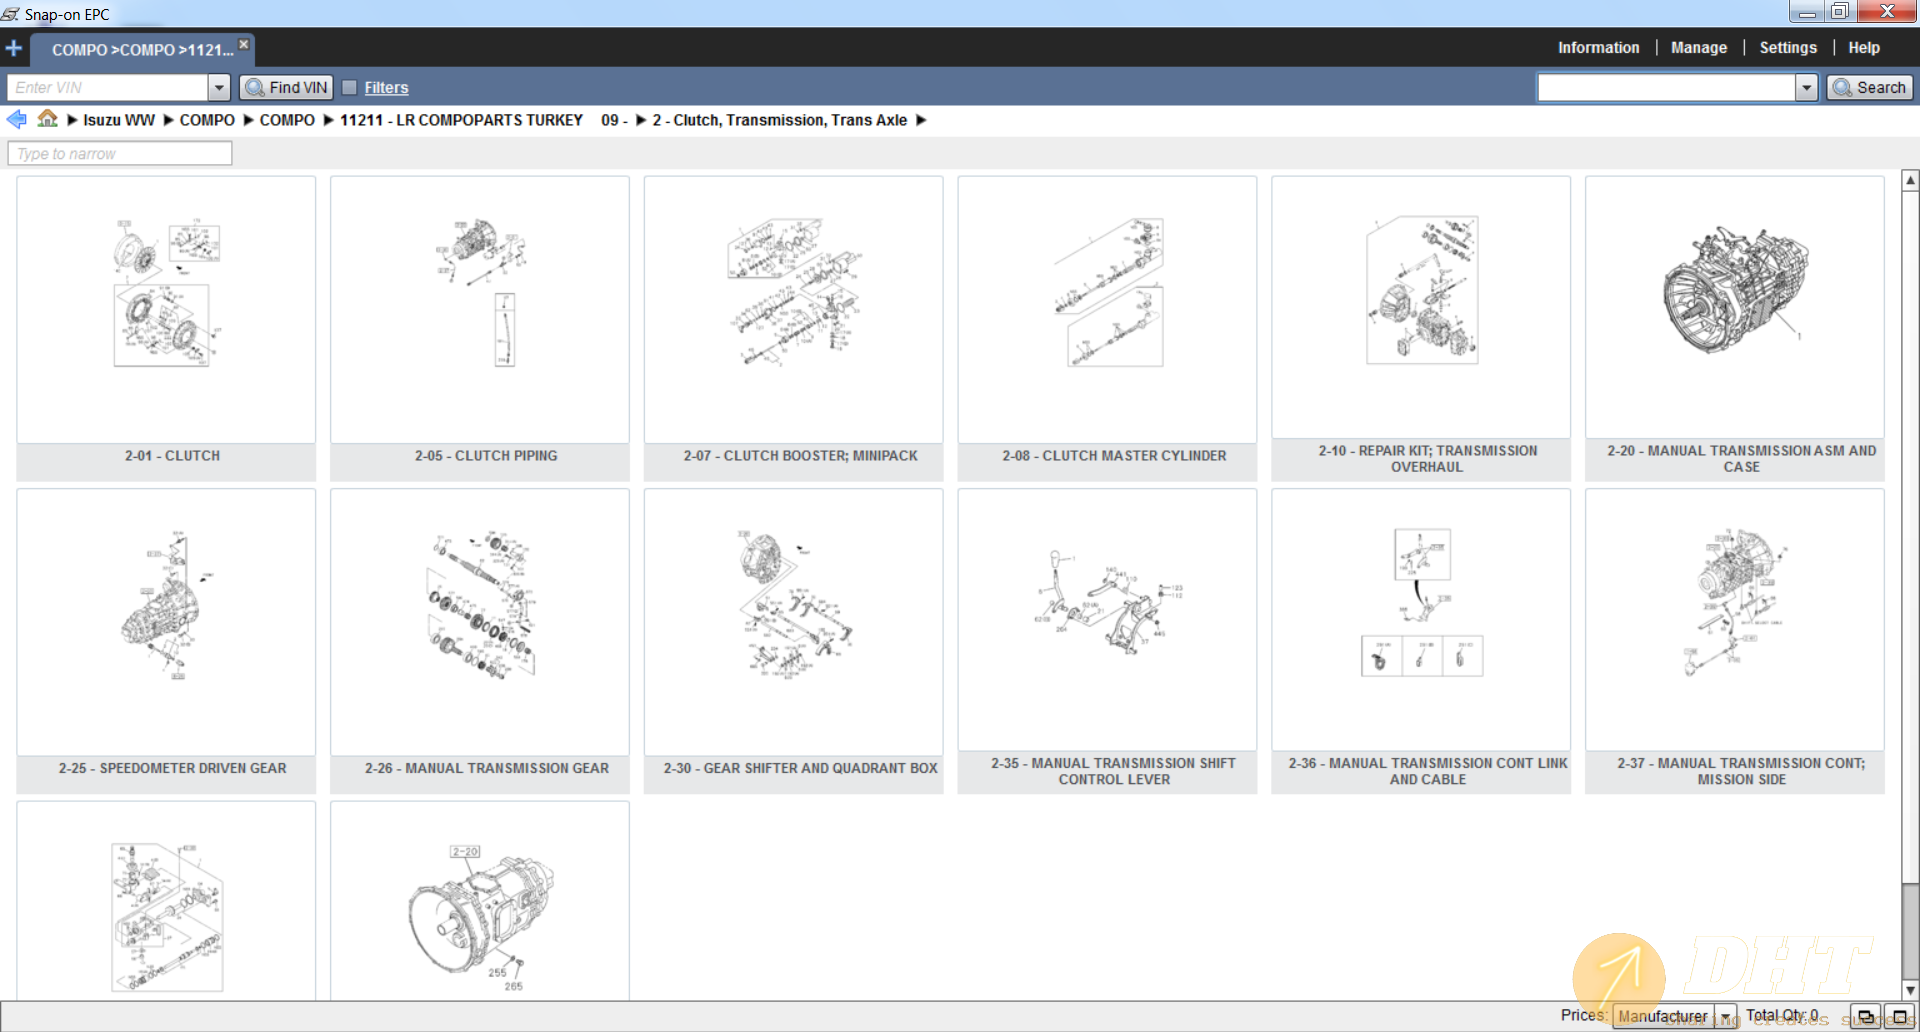Open the Manage menu
This screenshot has width=1920, height=1032.
[1698, 48]
